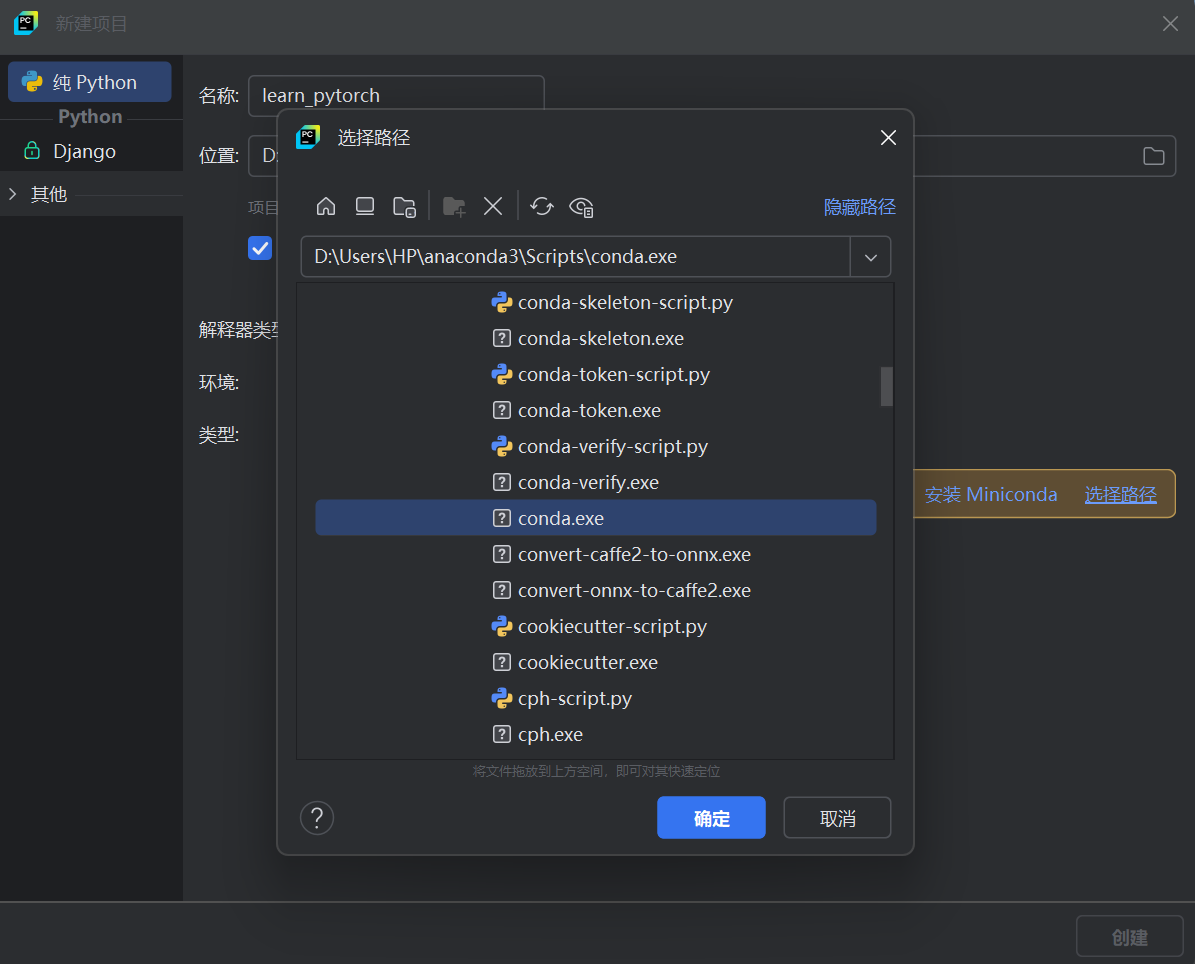
Task: Cancel with 取消 button
Action: pyautogui.click(x=837, y=818)
